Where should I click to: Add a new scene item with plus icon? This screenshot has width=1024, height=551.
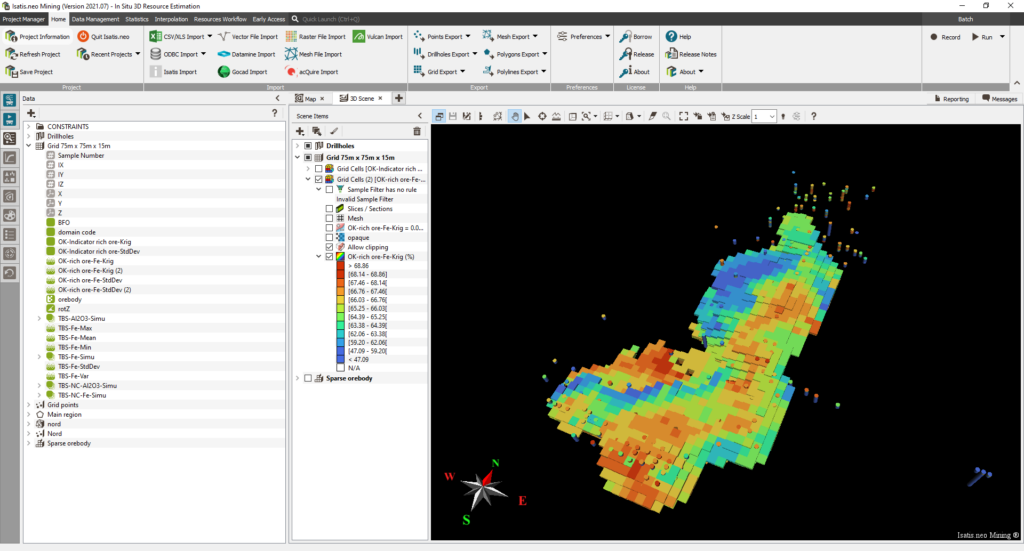[x=300, y=131]
